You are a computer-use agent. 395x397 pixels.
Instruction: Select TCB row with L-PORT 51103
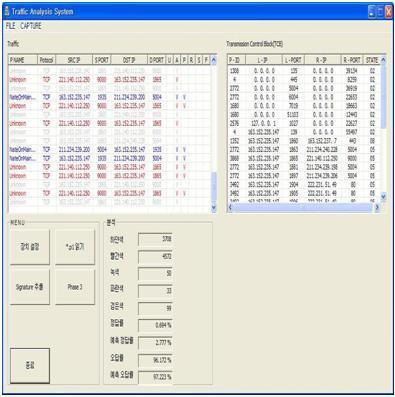tap(304, 114)
